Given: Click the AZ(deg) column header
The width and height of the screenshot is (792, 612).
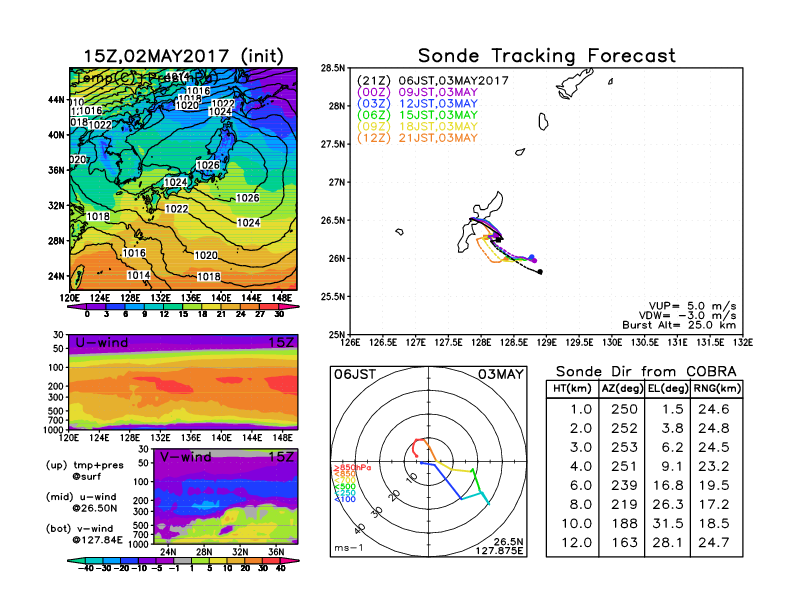Looking at the screenshot, I should [618, 389].
